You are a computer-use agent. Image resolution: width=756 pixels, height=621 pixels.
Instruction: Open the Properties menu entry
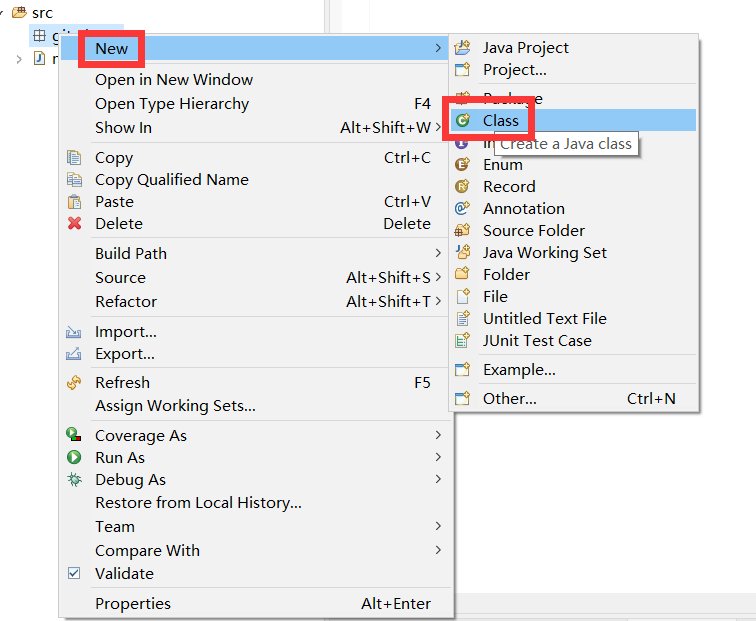(x=256, y=604)
